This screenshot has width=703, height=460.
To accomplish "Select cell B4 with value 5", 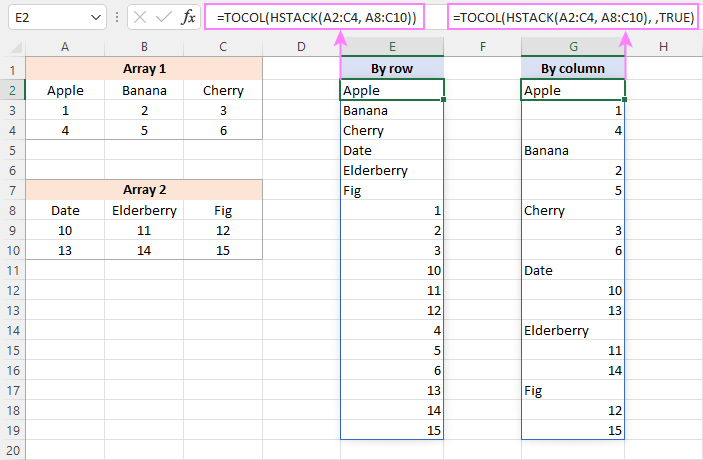I will pos(144,130).
